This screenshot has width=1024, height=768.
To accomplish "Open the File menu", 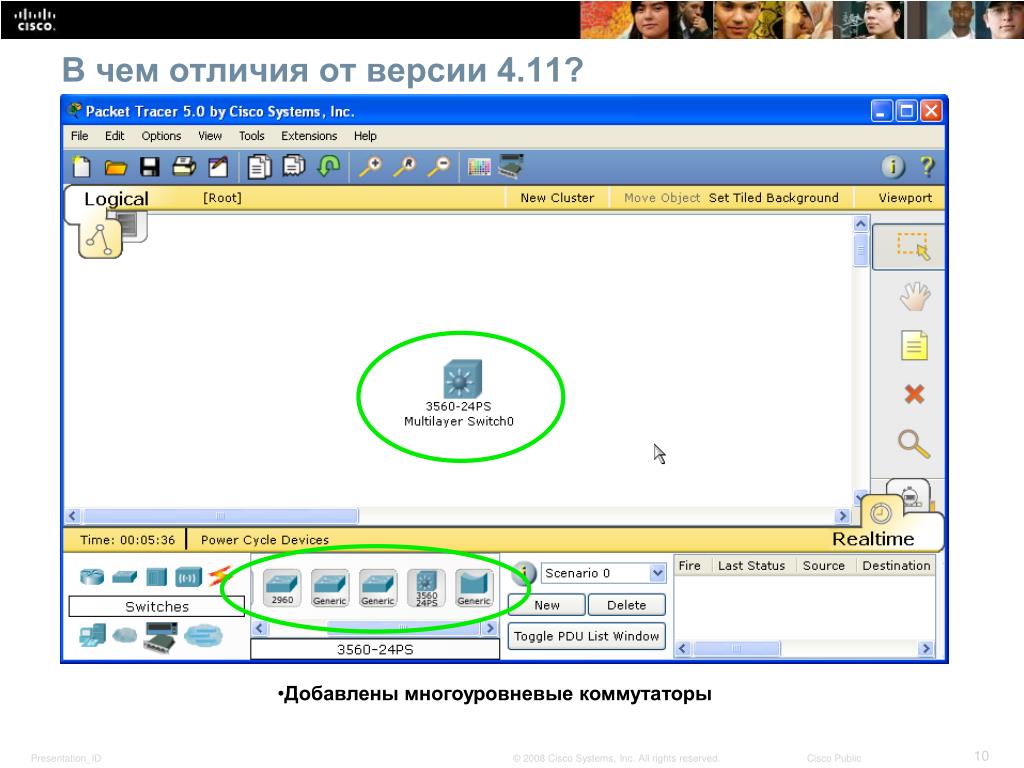I will [80, 136].
